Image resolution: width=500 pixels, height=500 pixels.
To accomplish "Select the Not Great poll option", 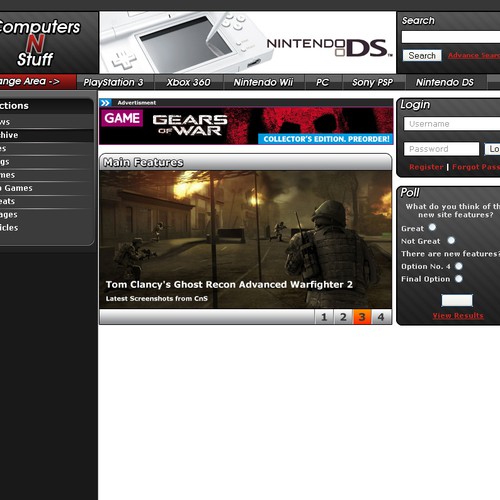I will pos(451,240).
